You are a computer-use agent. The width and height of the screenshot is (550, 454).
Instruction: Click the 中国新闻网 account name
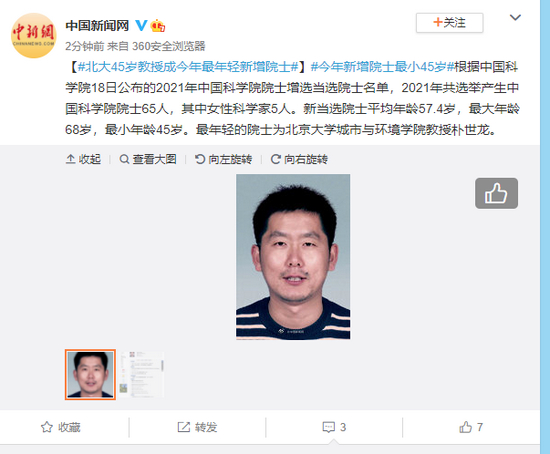[97, 26]
